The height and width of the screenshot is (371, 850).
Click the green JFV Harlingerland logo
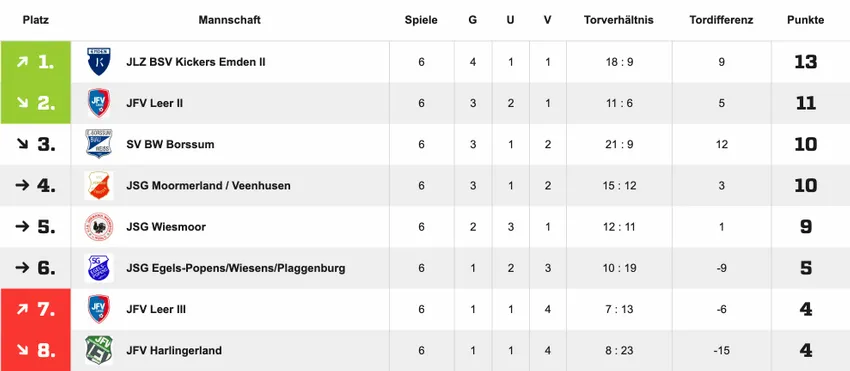pos(99,350)
